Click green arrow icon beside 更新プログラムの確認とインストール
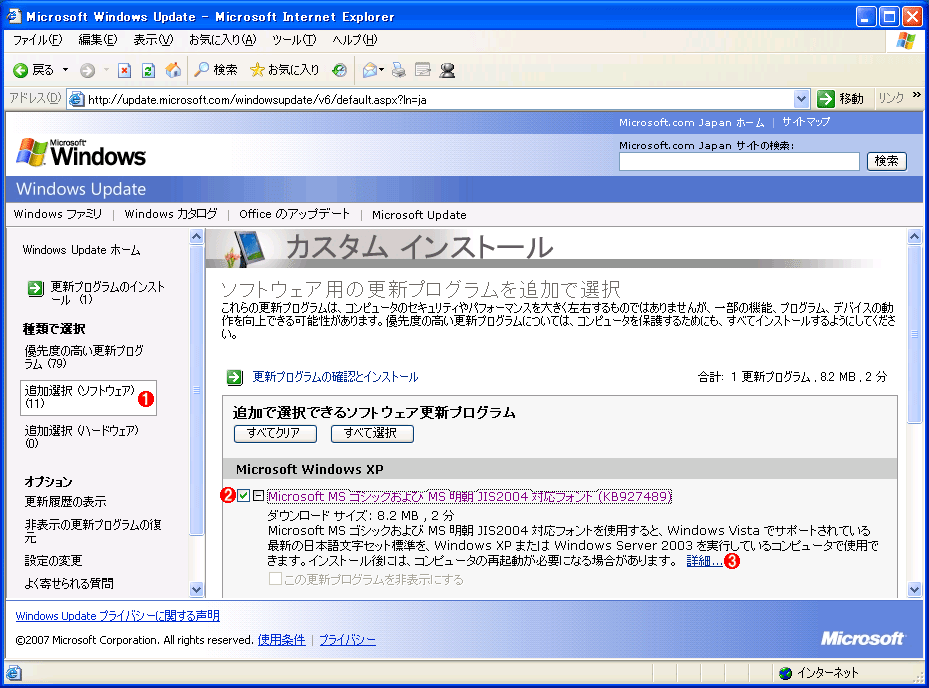The height and width of the screenshot is (688, 929). (x=235, y=377)
